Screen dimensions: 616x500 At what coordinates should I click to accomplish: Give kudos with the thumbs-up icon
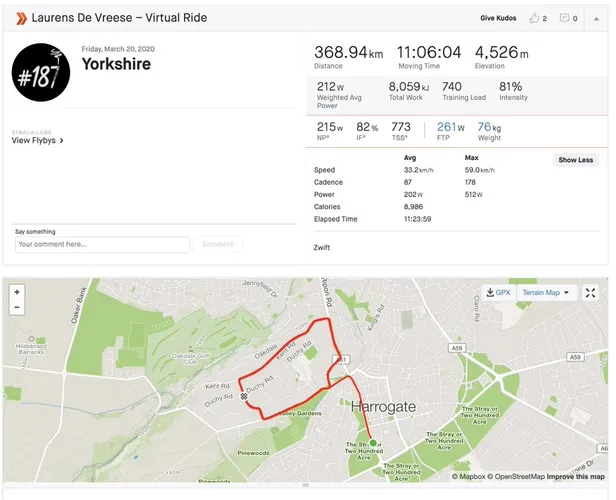534,18
